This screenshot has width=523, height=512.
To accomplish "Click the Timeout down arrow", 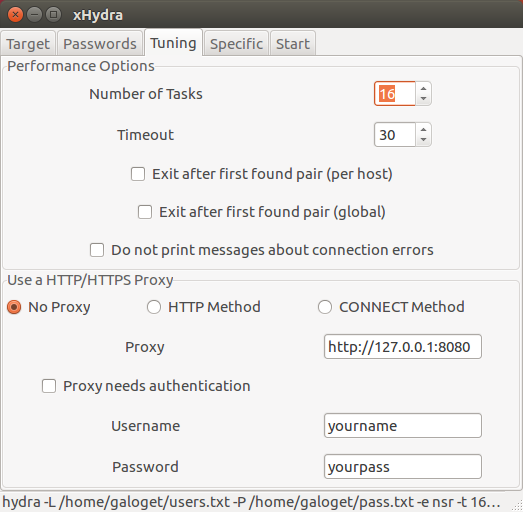I will (x=423, y=140).
